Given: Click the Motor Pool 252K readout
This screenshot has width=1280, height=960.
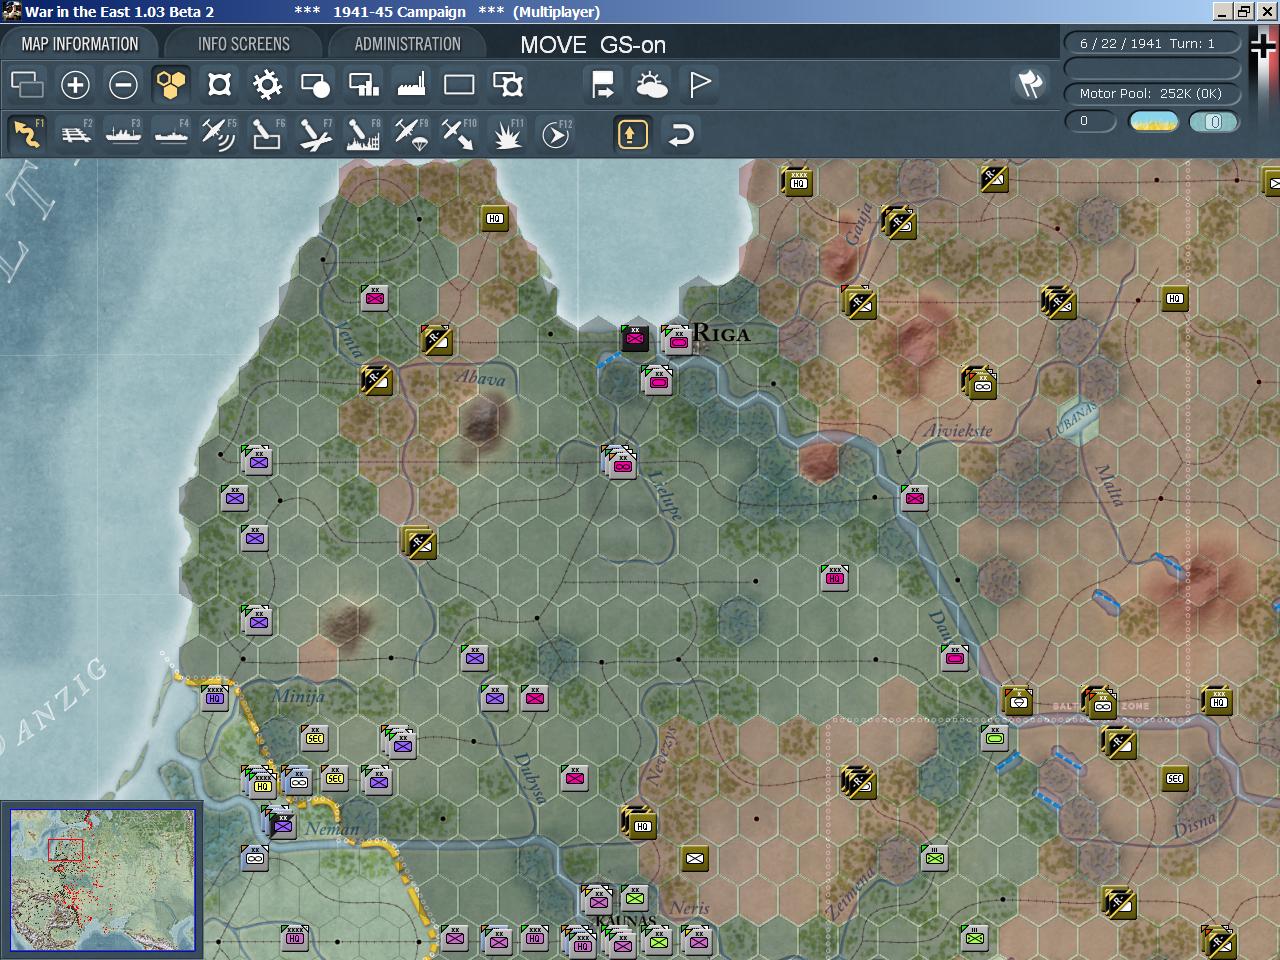Looking at the screenshot, I should pos(1151,93).
